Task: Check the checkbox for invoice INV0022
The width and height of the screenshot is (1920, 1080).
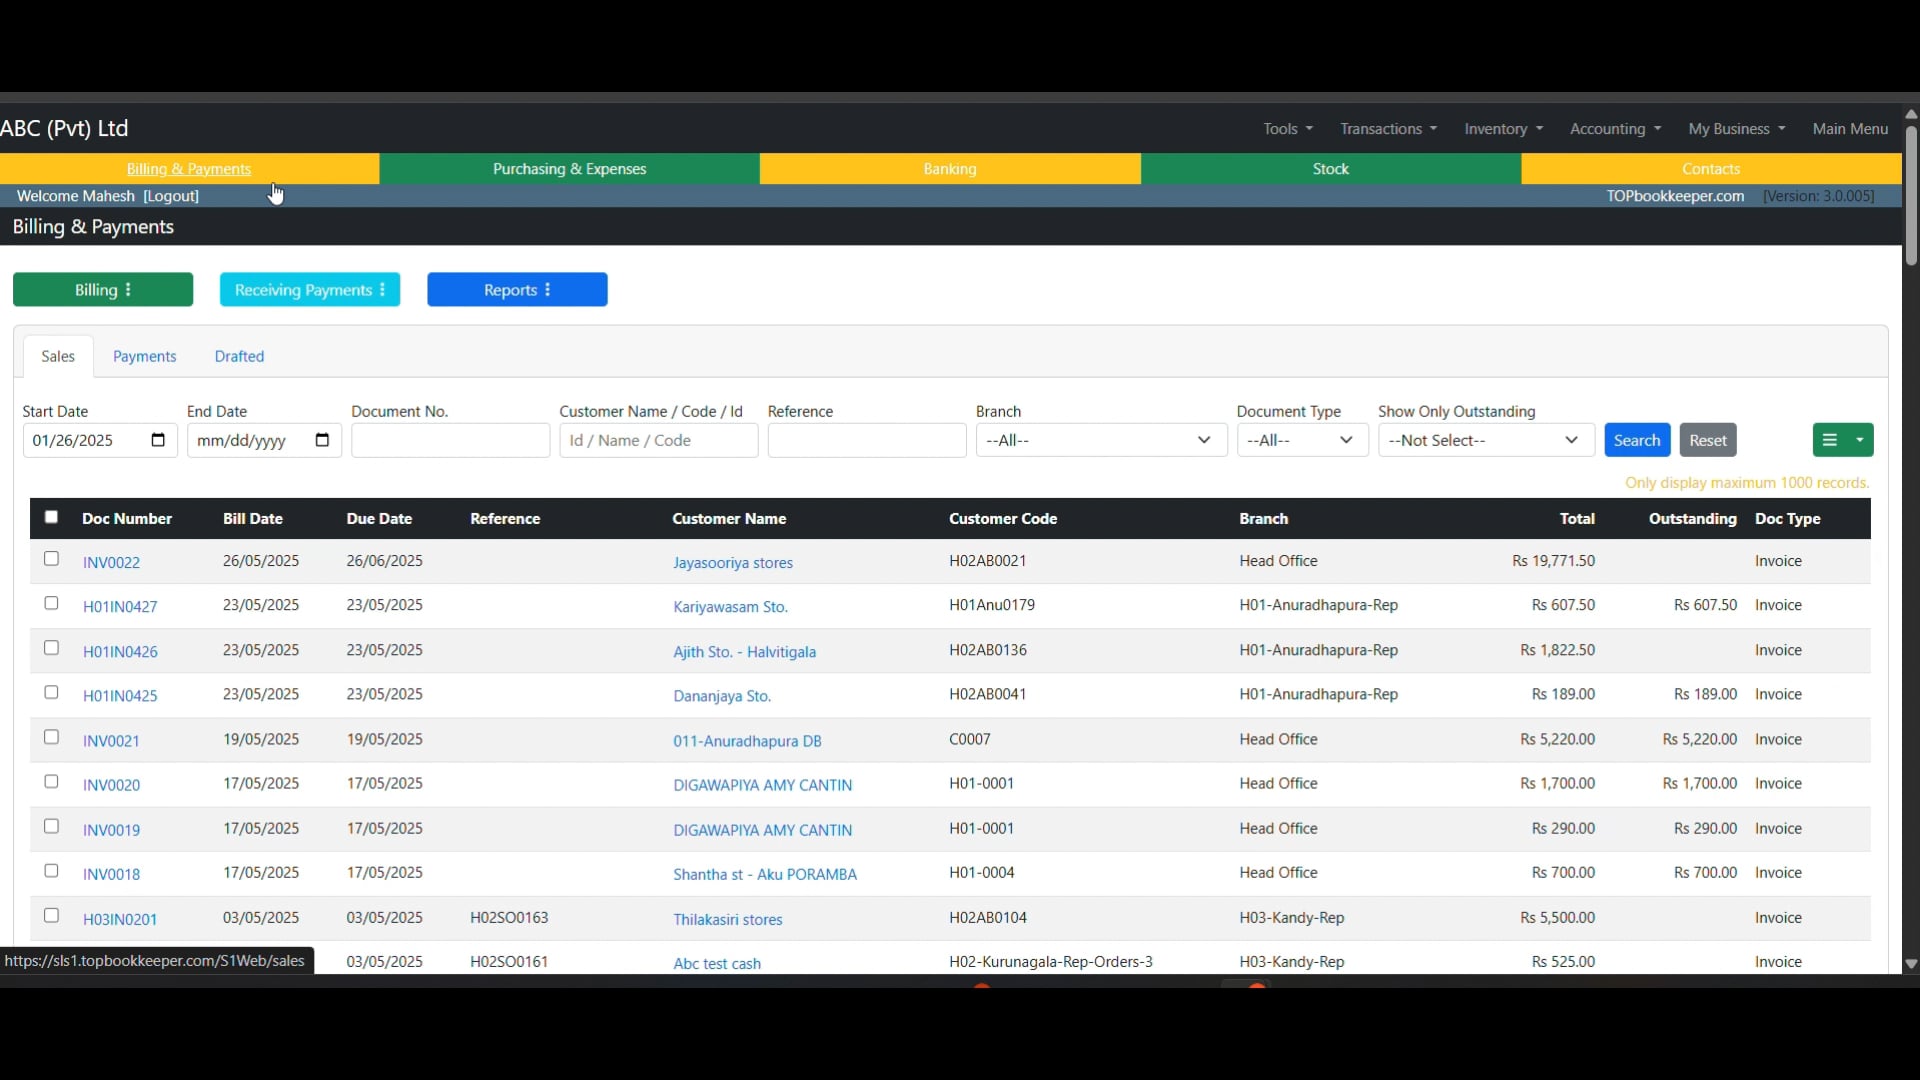Action: (51, 559)
